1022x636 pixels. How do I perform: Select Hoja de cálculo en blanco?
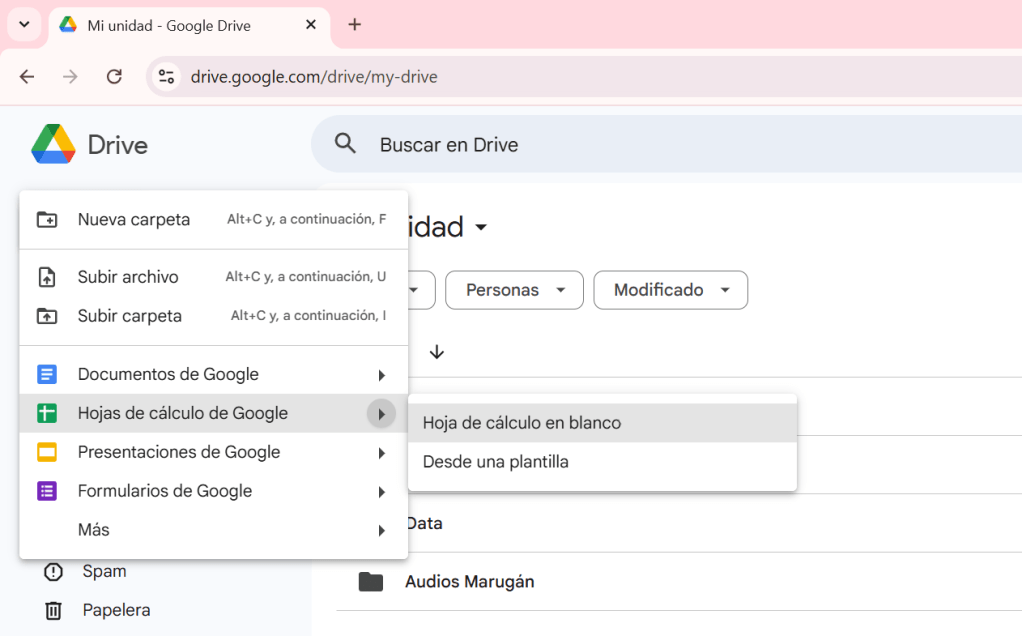(x=522, y=423)
